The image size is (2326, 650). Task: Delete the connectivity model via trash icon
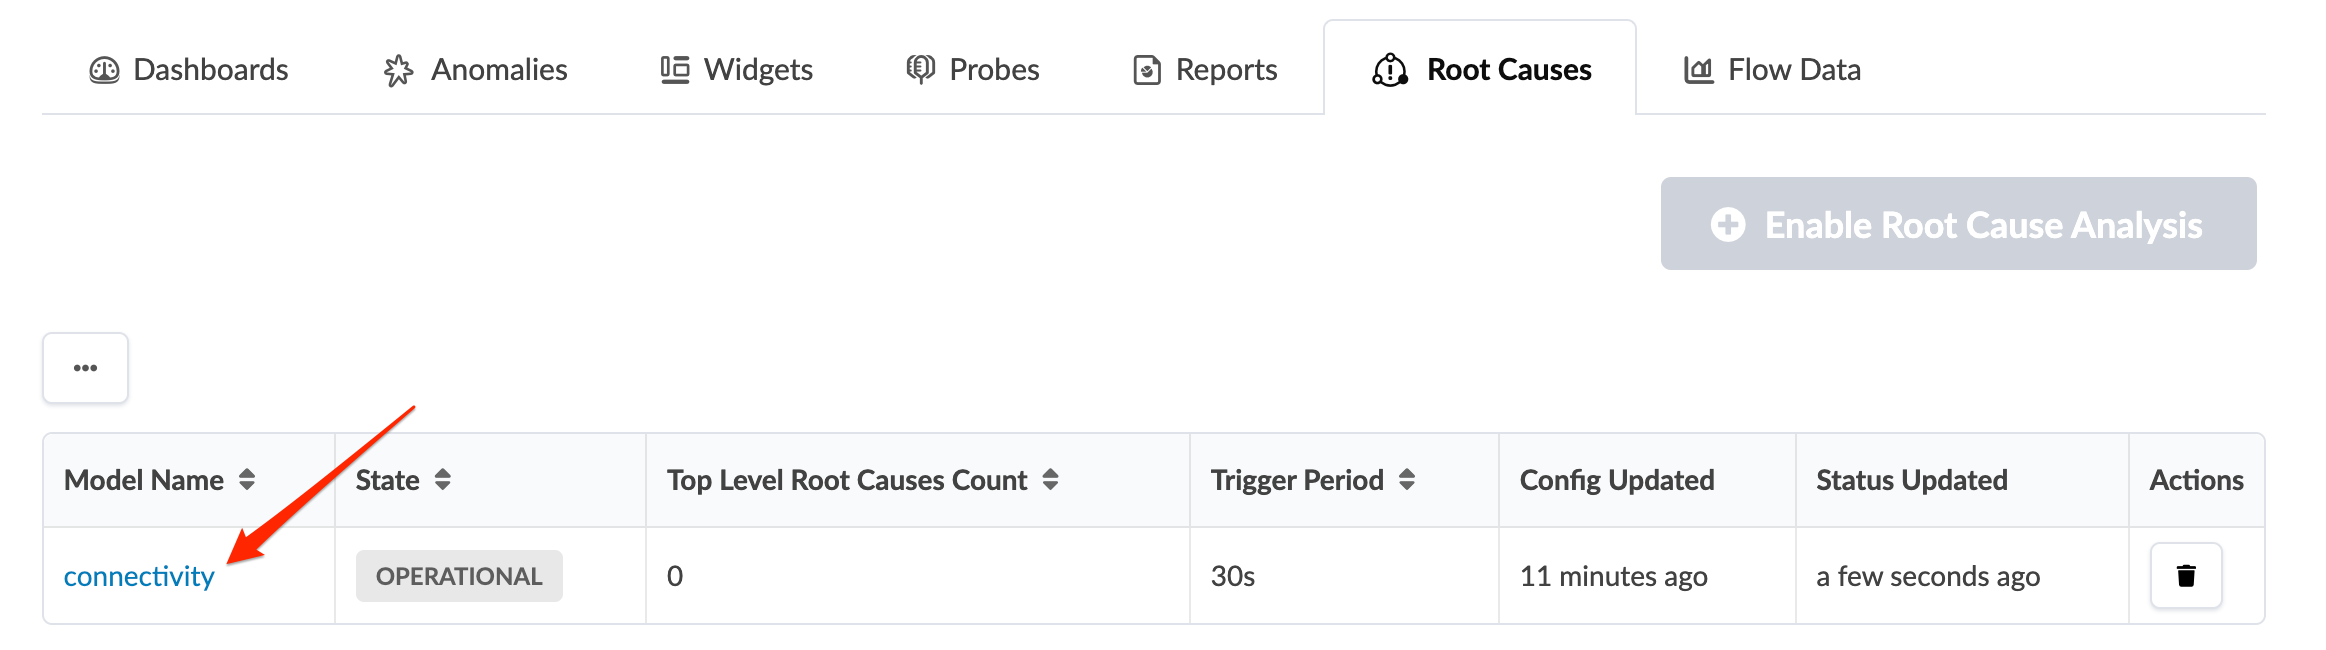click(x=2186, y=576)
